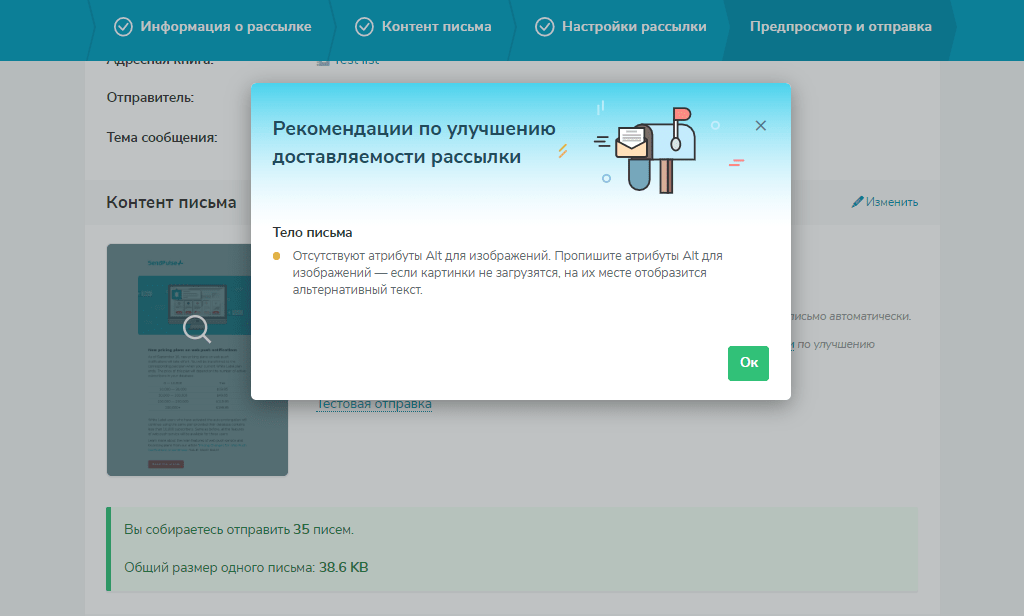Screen dimensions: 1024x616
Task: Open Тестовая отправка link
Action: [x=373, y=403]
